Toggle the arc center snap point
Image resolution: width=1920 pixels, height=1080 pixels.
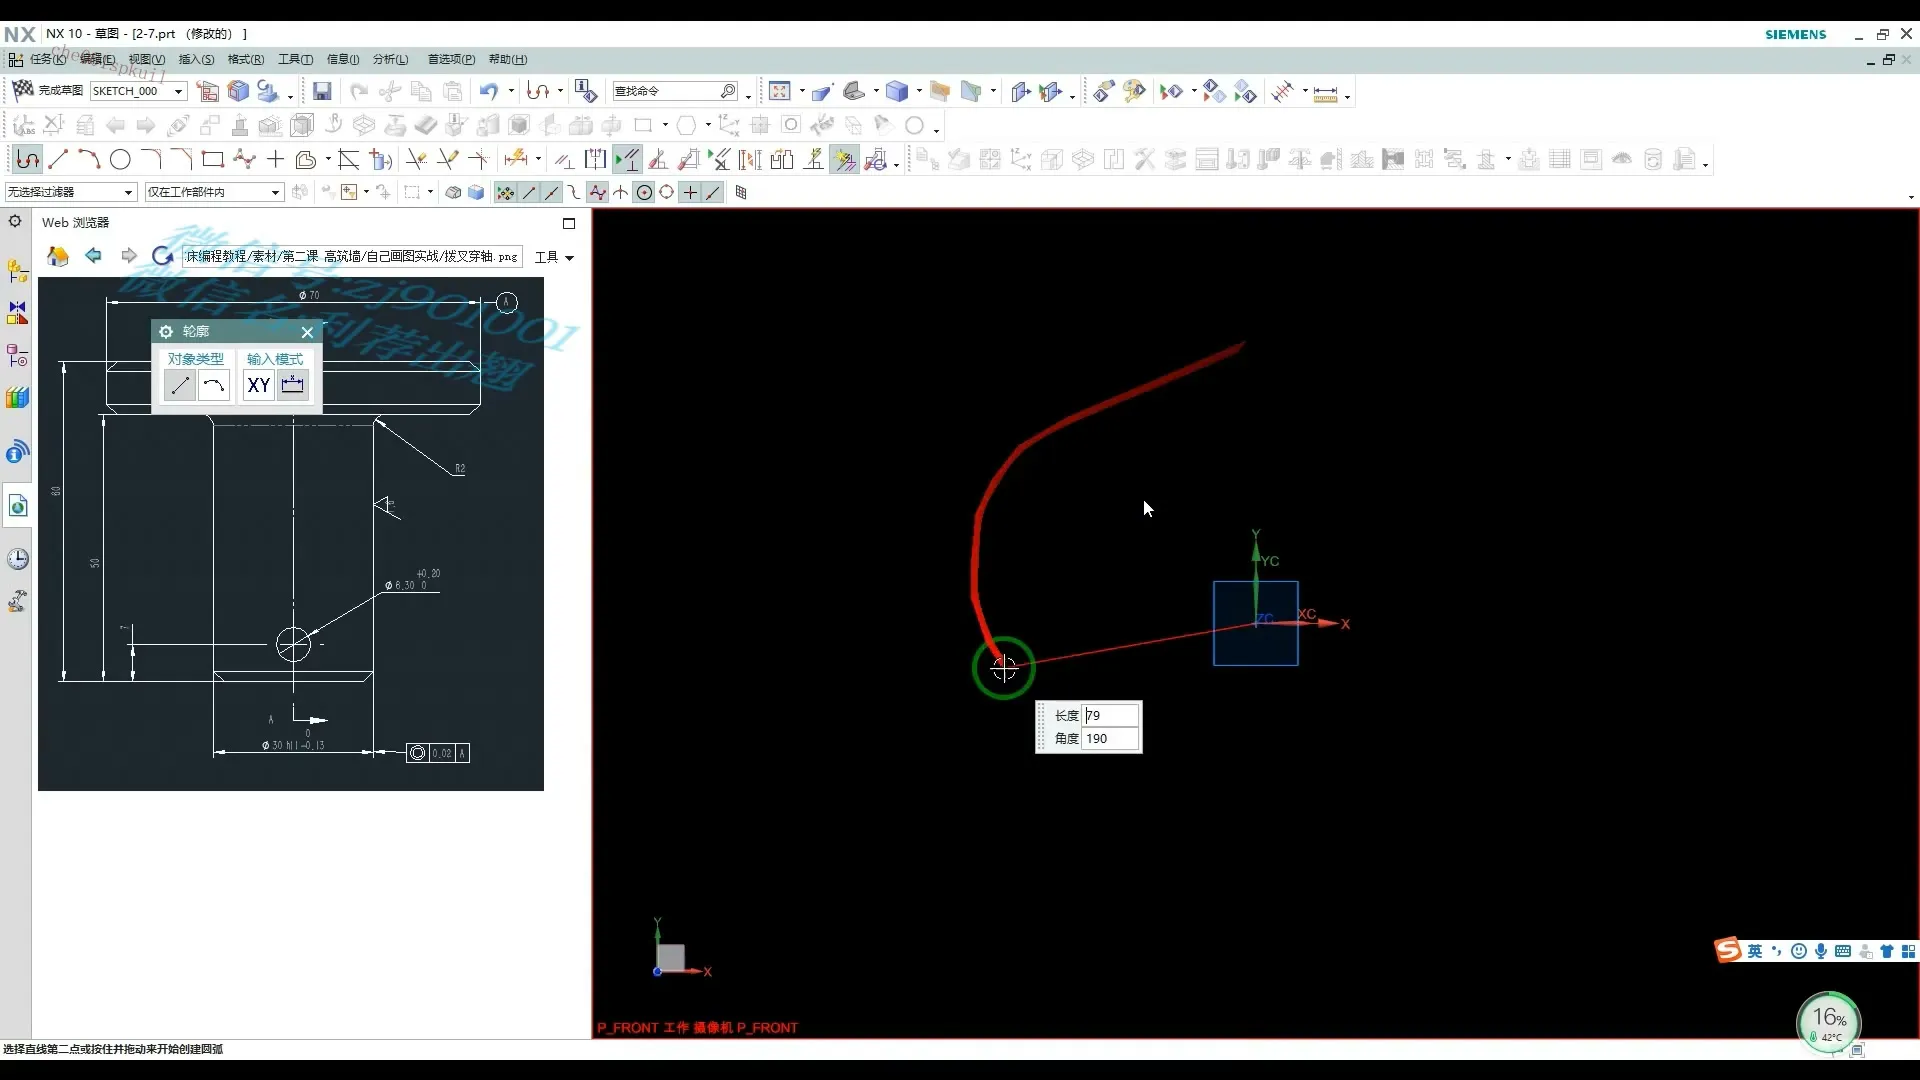644,193
